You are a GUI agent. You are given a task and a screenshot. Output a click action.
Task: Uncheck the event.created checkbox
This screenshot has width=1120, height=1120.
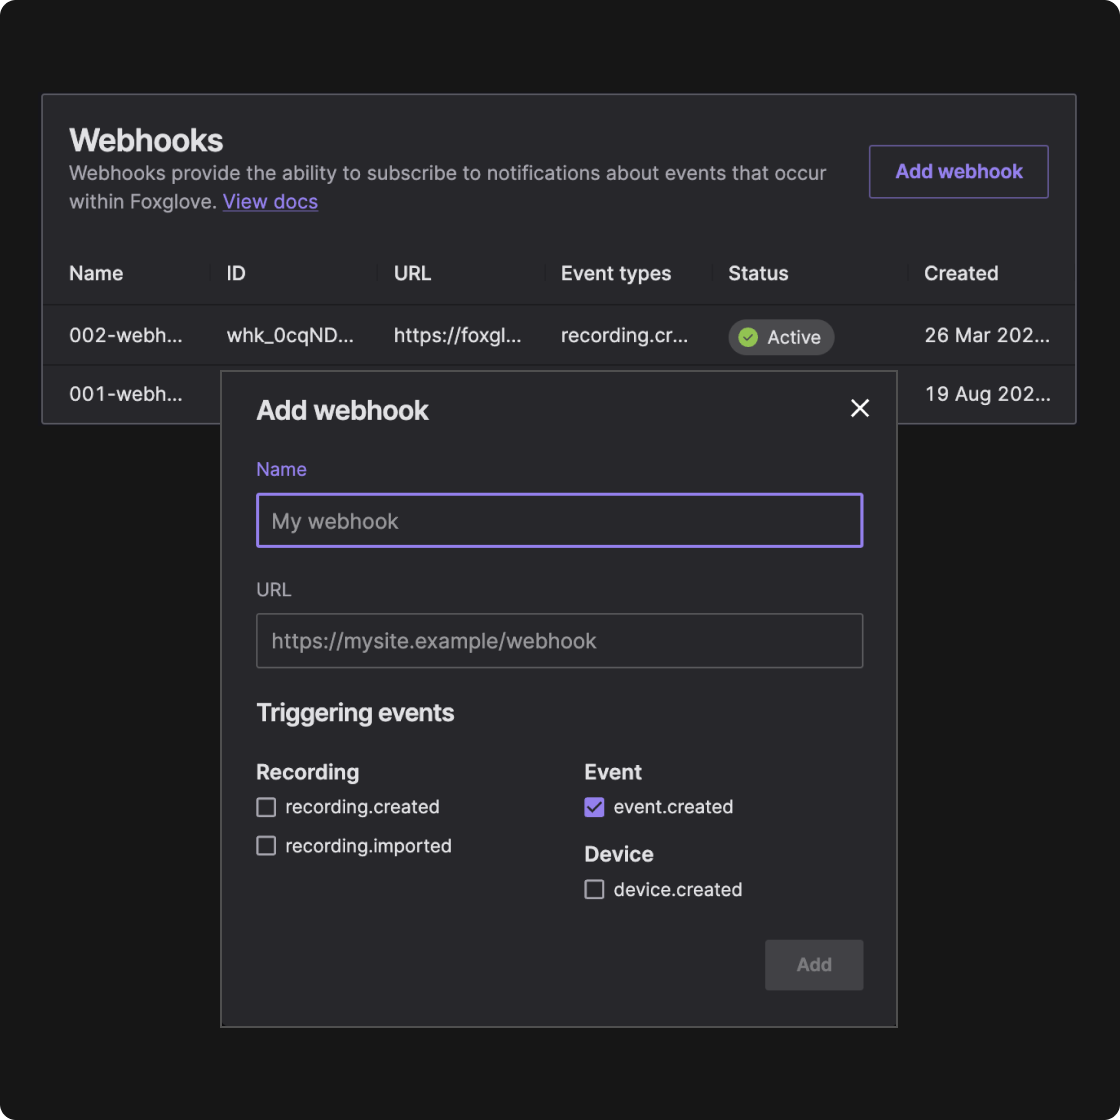pyautogui.click(x=594, y=806)
